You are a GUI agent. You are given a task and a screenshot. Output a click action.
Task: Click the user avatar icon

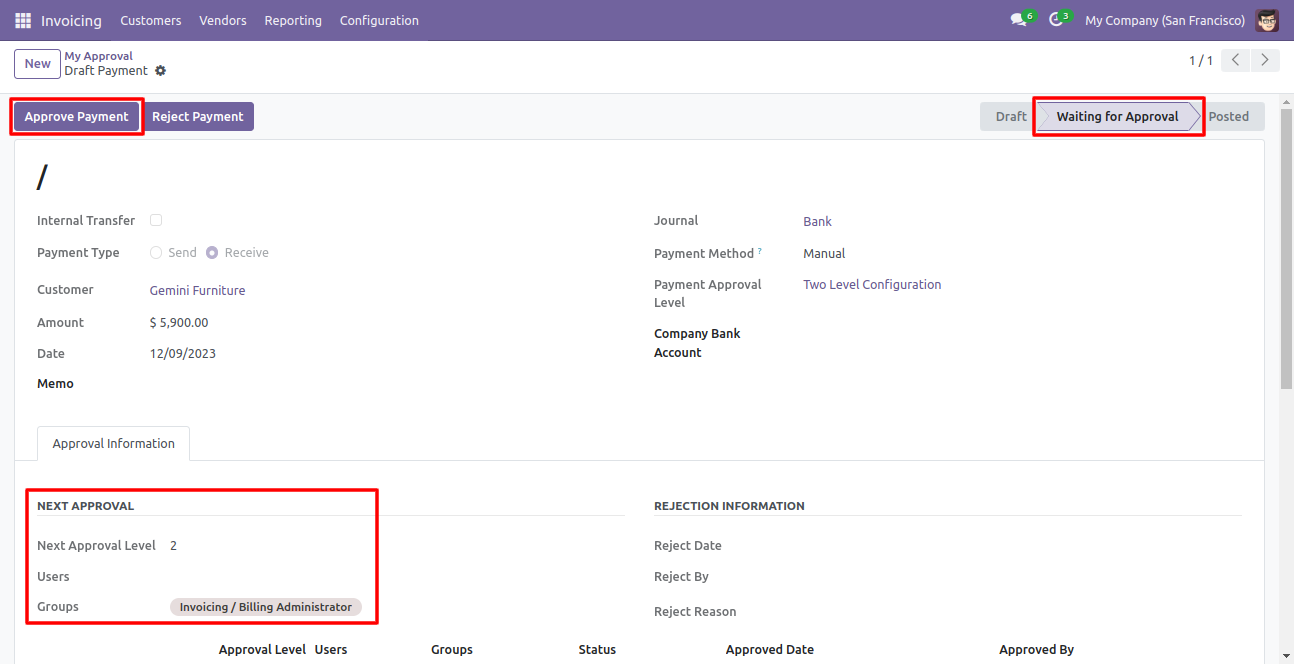(1267, 20)
